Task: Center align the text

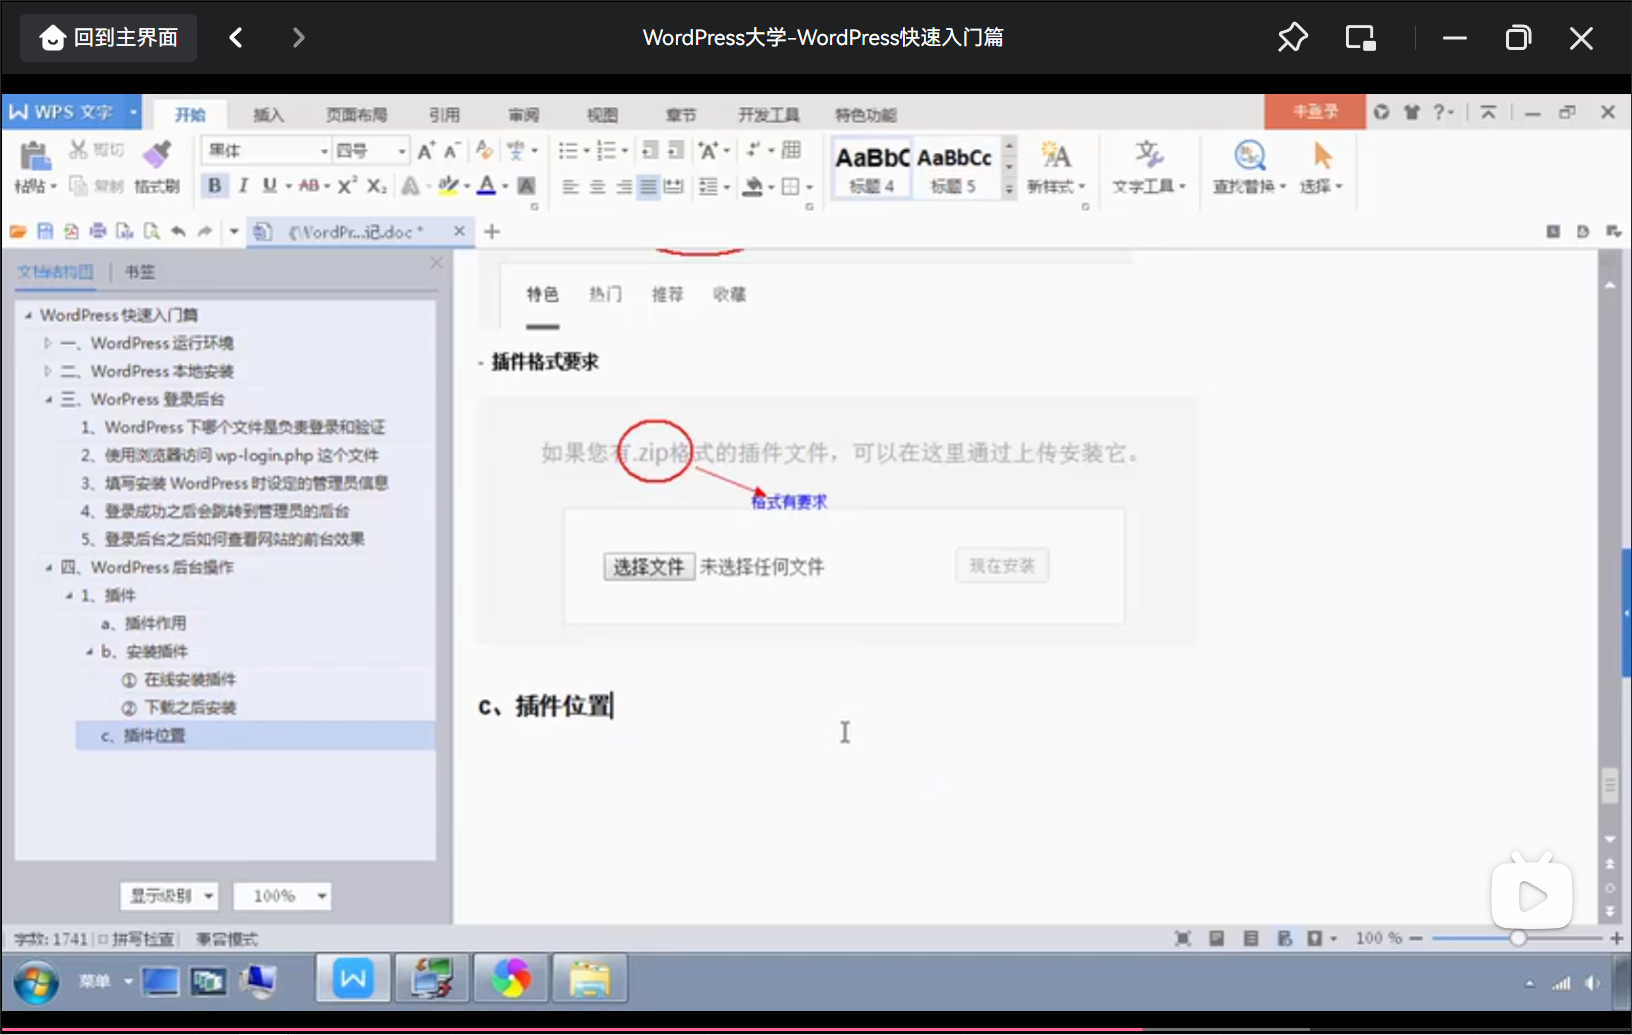Action: [x=597, y=186]
